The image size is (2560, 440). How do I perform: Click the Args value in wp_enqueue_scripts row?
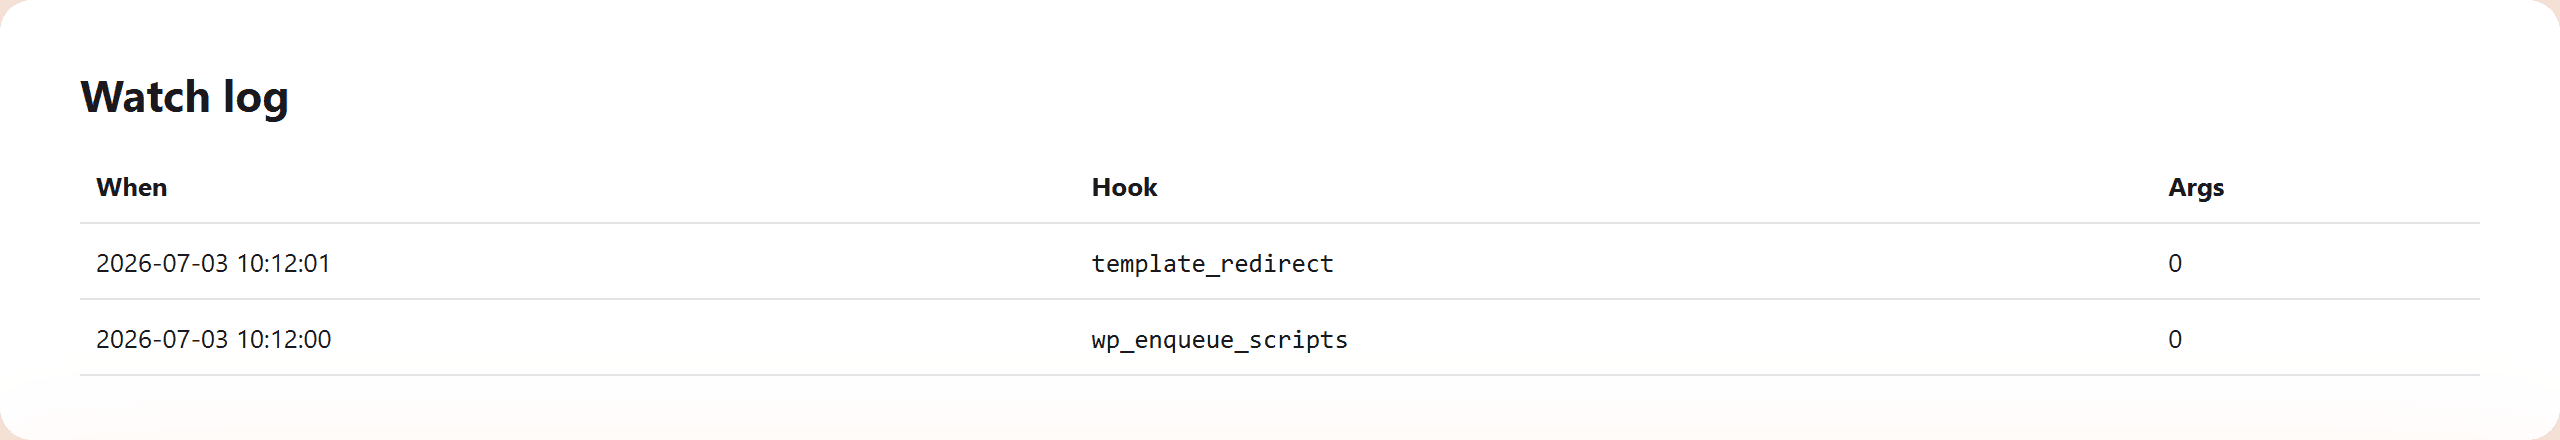click(x=2175, y=339)
